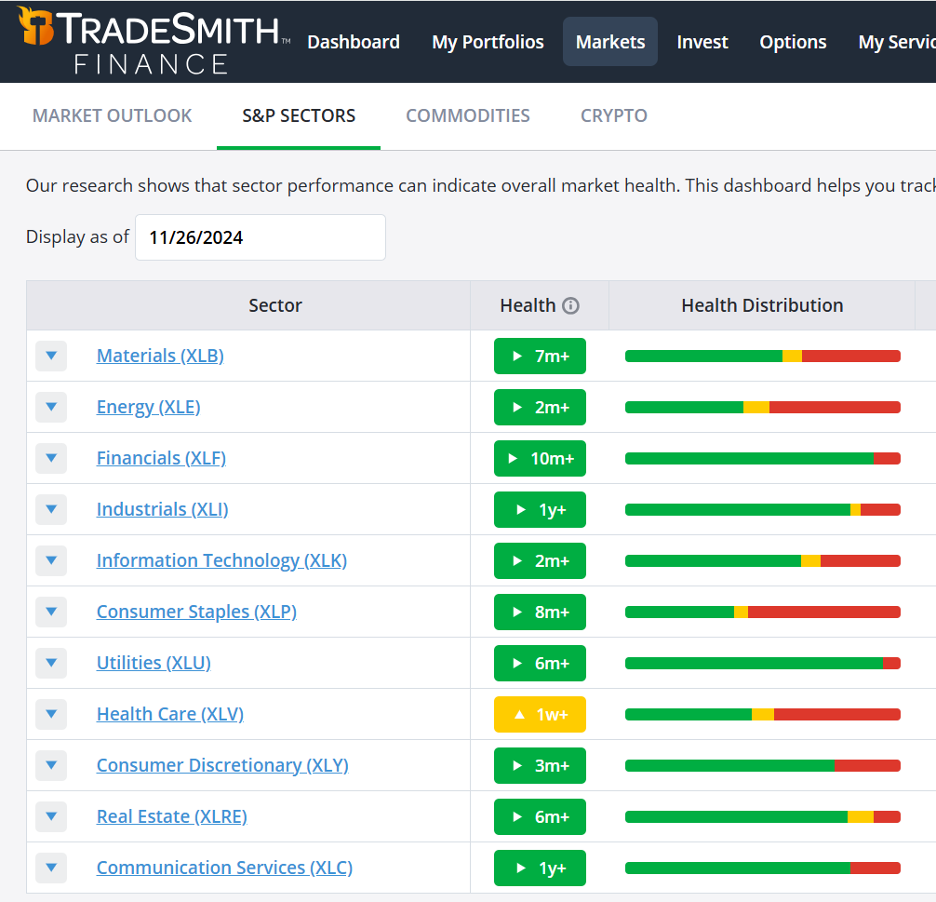Open the Options menu
936x902 pixels.
click(x=793, y=42)
